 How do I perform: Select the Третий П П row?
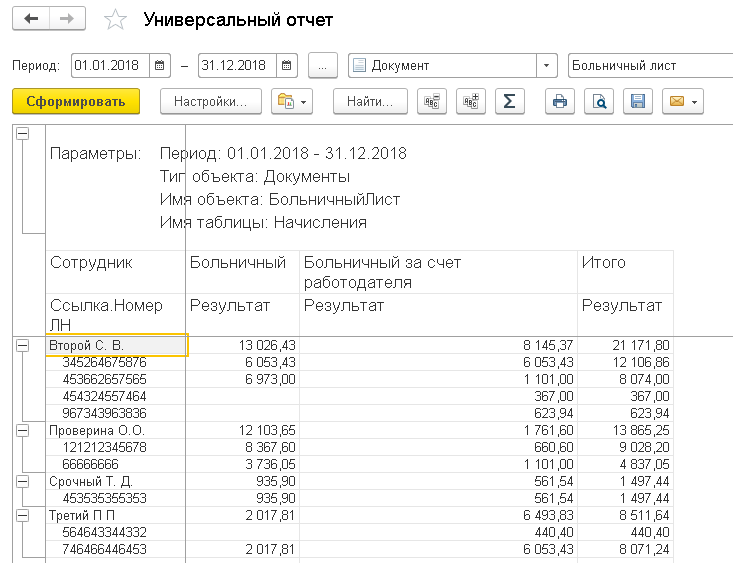point(116,515)
